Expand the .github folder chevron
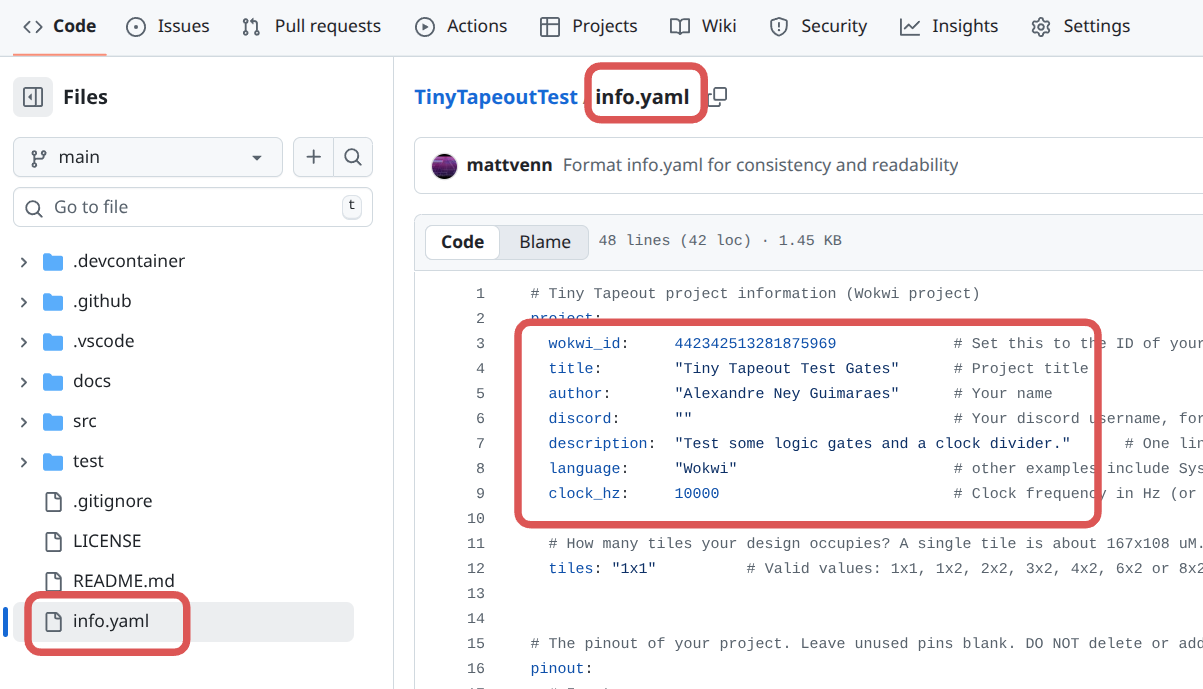 click(x=24, y=301)
